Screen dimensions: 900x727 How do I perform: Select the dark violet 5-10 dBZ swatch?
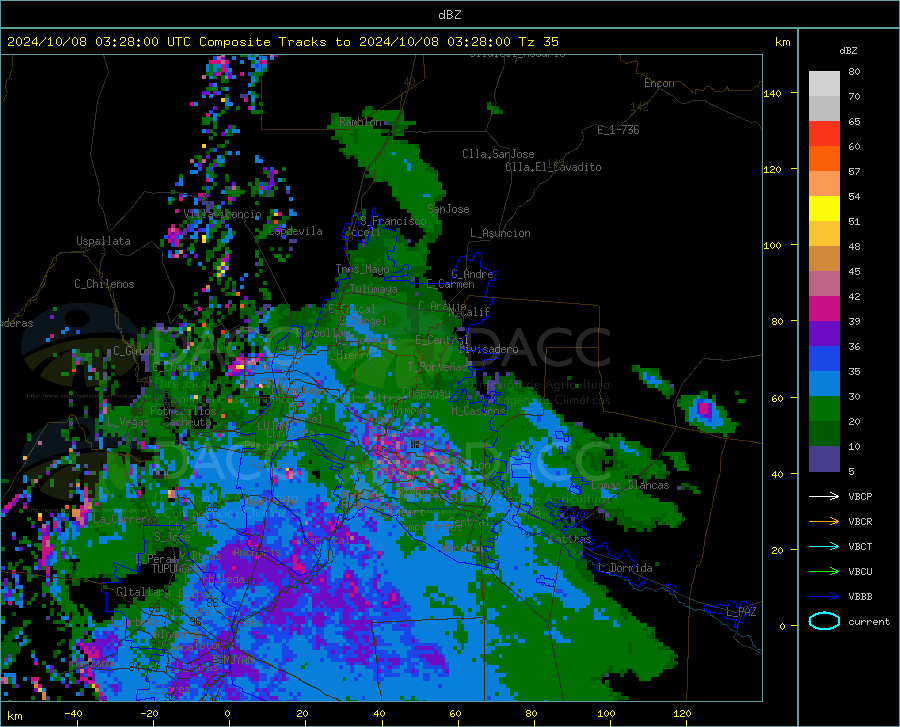point(824,458)
